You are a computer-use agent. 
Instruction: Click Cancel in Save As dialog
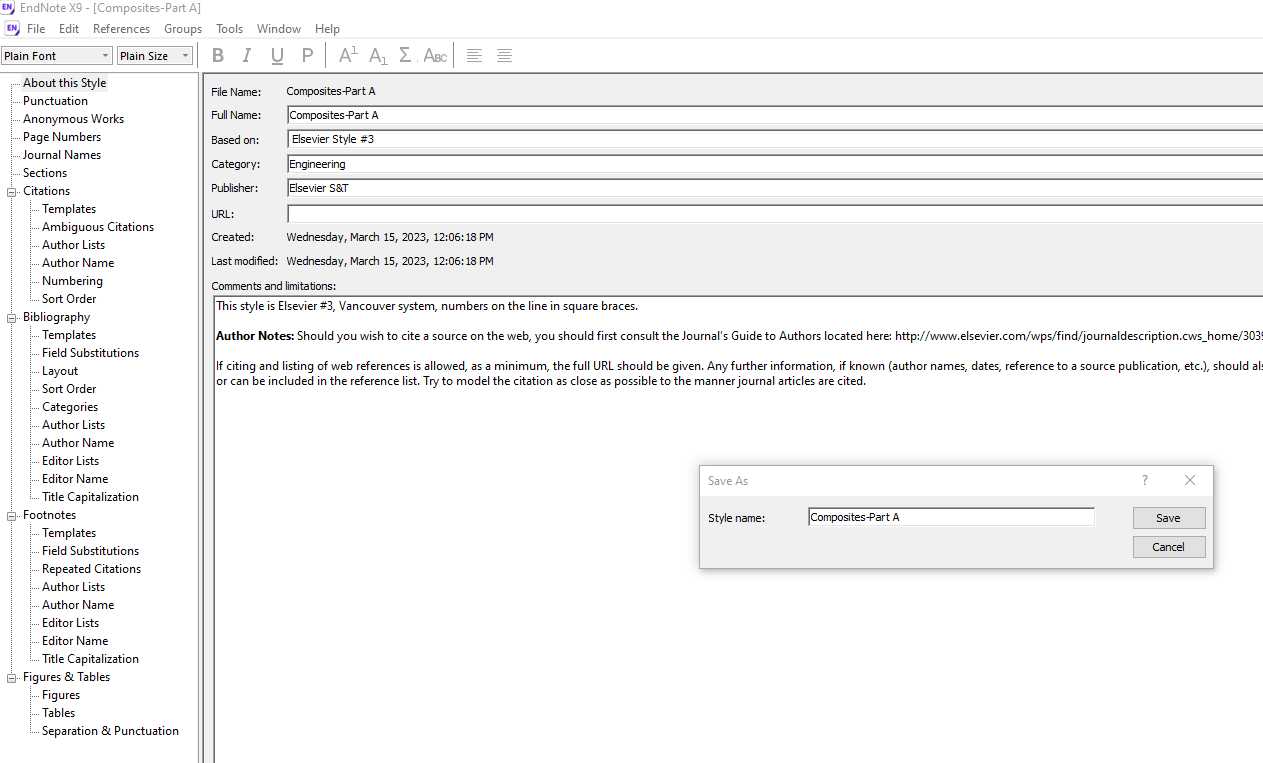click(x=1169, y=547)
